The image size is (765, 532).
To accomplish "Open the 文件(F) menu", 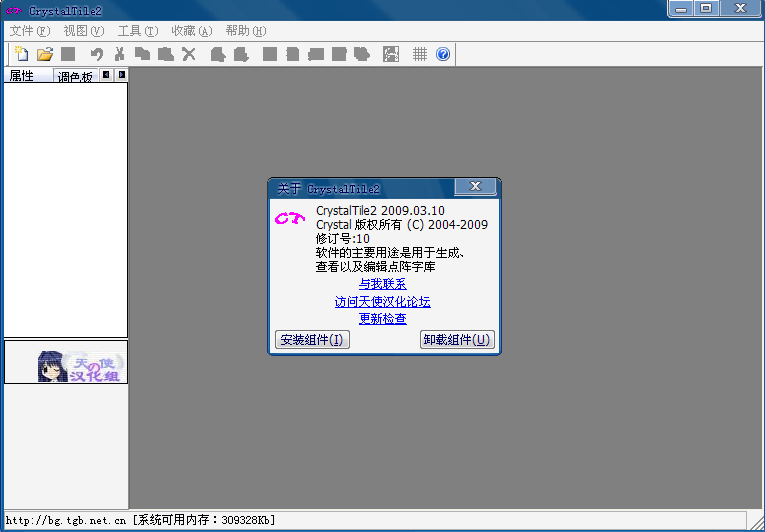I will [30, 31].
